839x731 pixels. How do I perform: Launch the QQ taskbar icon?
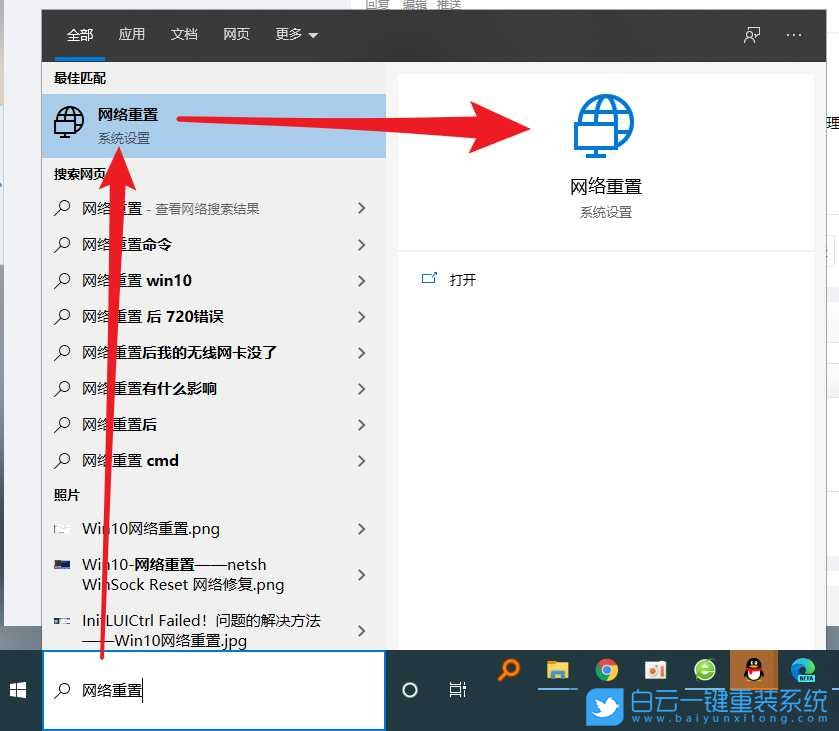coord(753,670)
